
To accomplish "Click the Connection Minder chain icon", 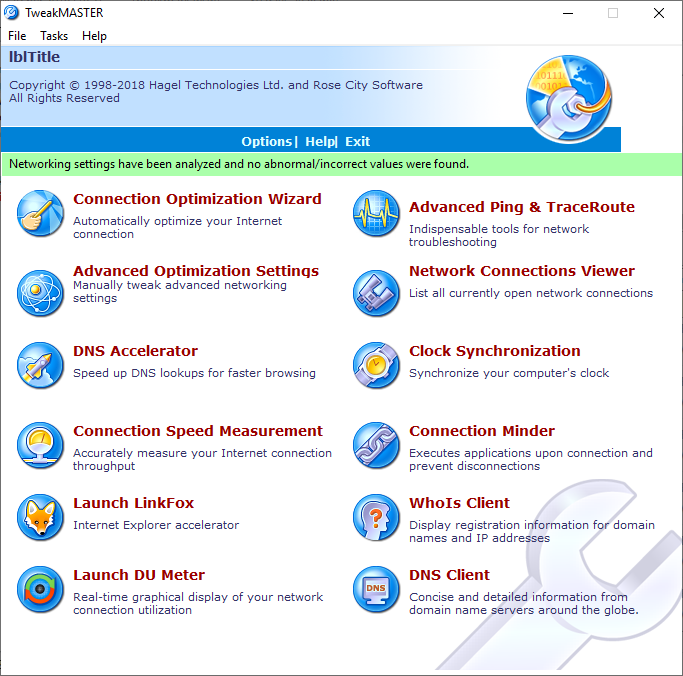I will tap(376, 445).
